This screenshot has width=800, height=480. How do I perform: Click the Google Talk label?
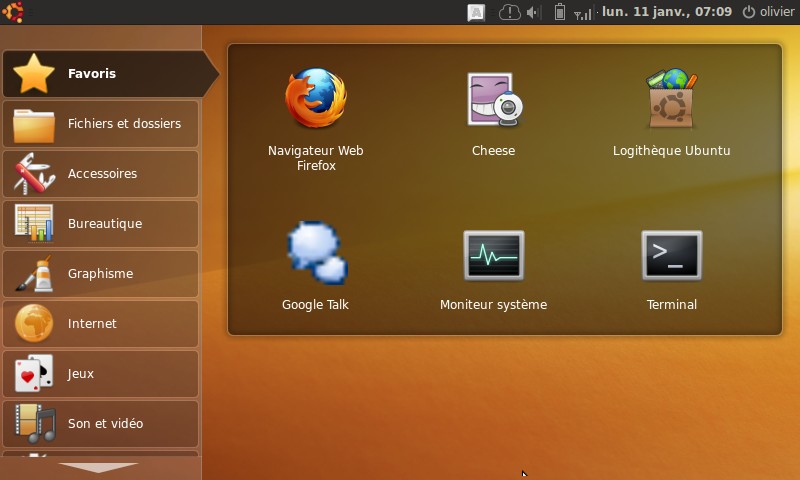[315, 305]
